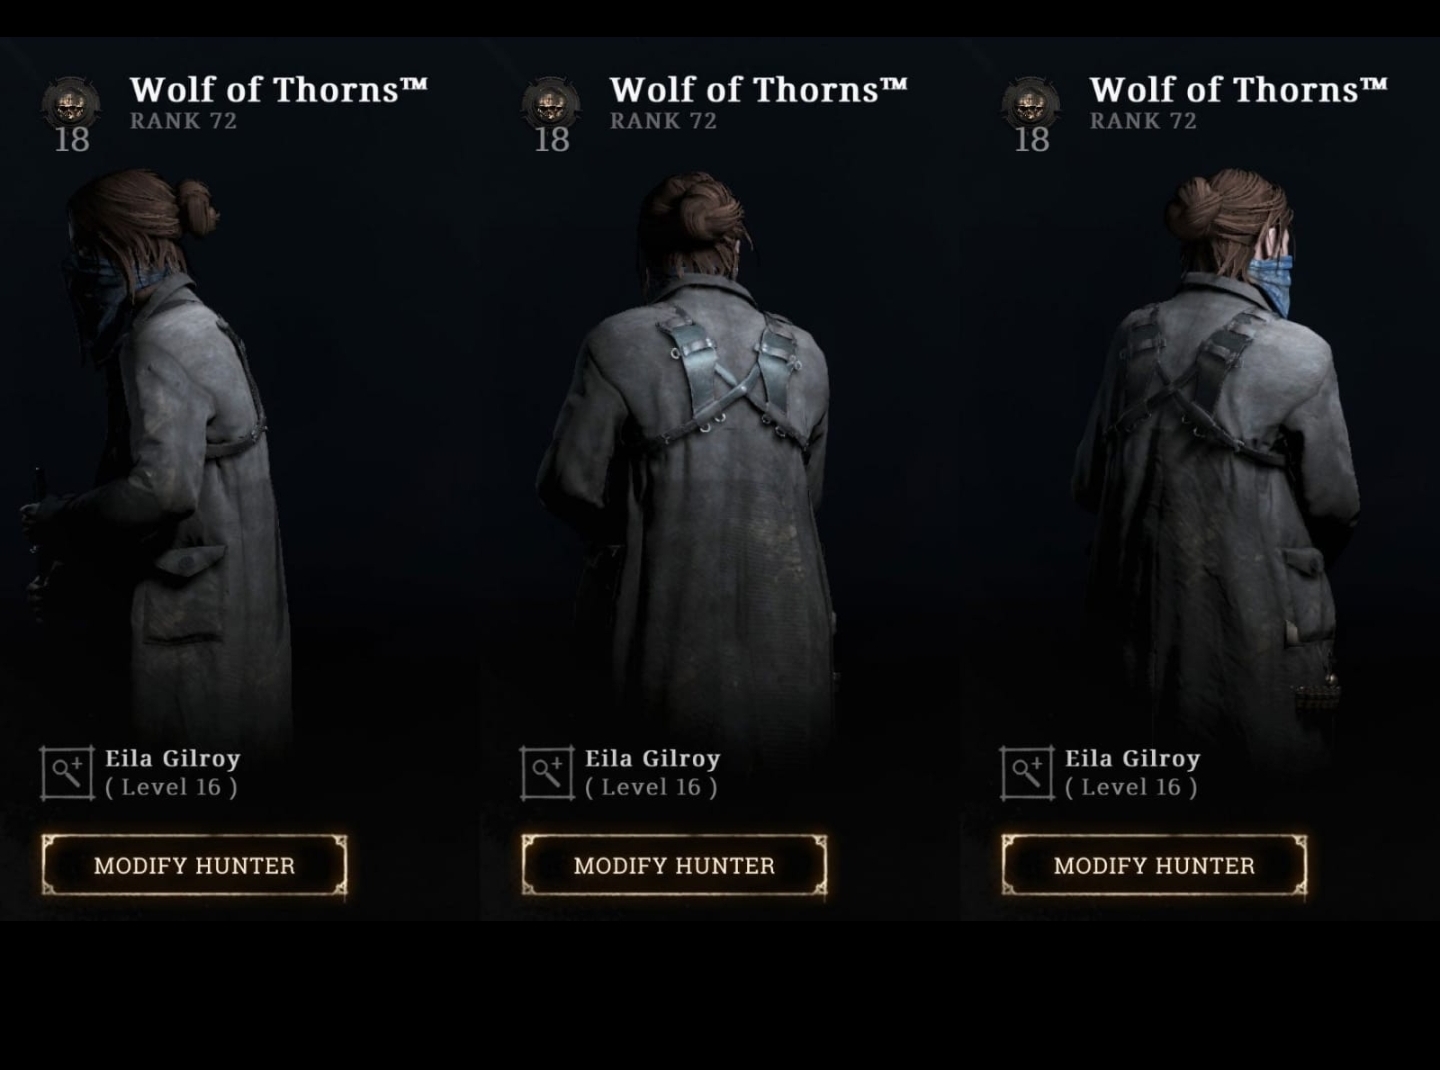Screen dimensions: 1440x1070
Task: Click the Rank 72 label in the middle panel
Action: click(663, 121)
